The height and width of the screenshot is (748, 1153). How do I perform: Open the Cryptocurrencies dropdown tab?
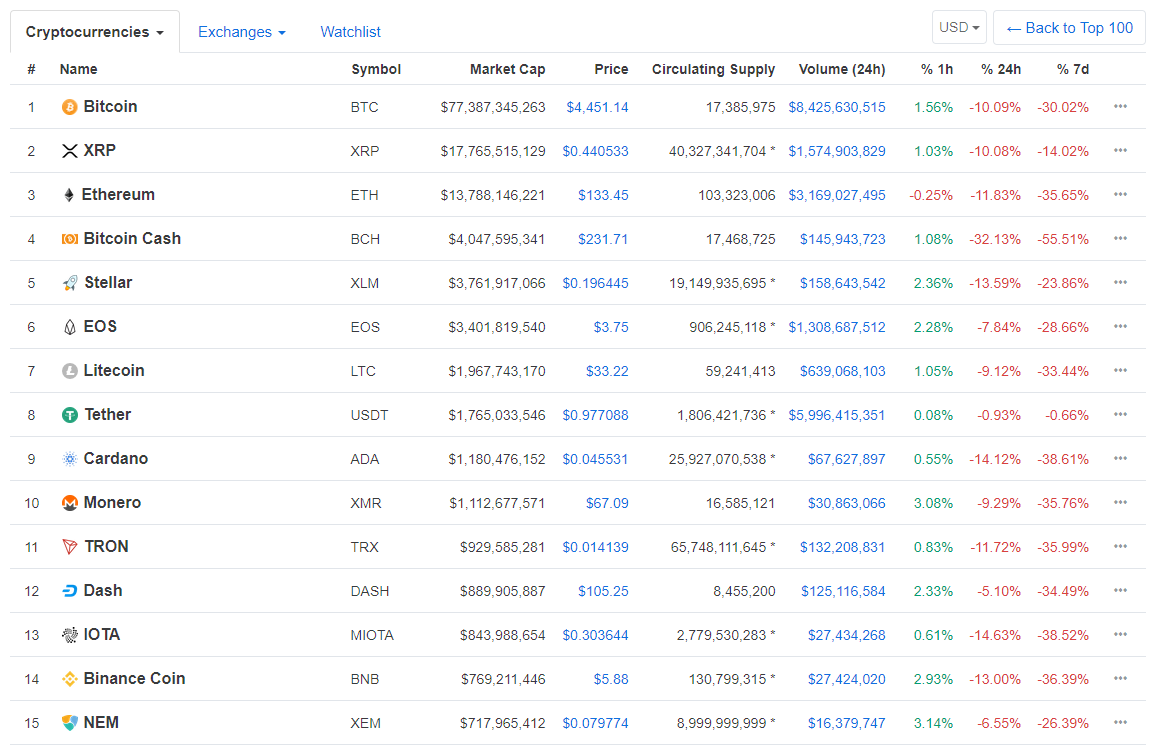click(95, 32)
